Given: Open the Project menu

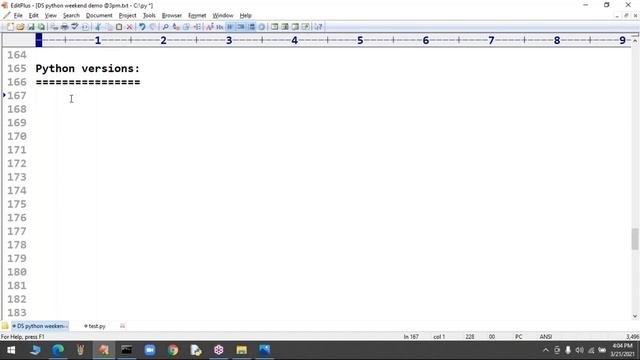Looking at the screenshot, I should [x=127, y=16].
